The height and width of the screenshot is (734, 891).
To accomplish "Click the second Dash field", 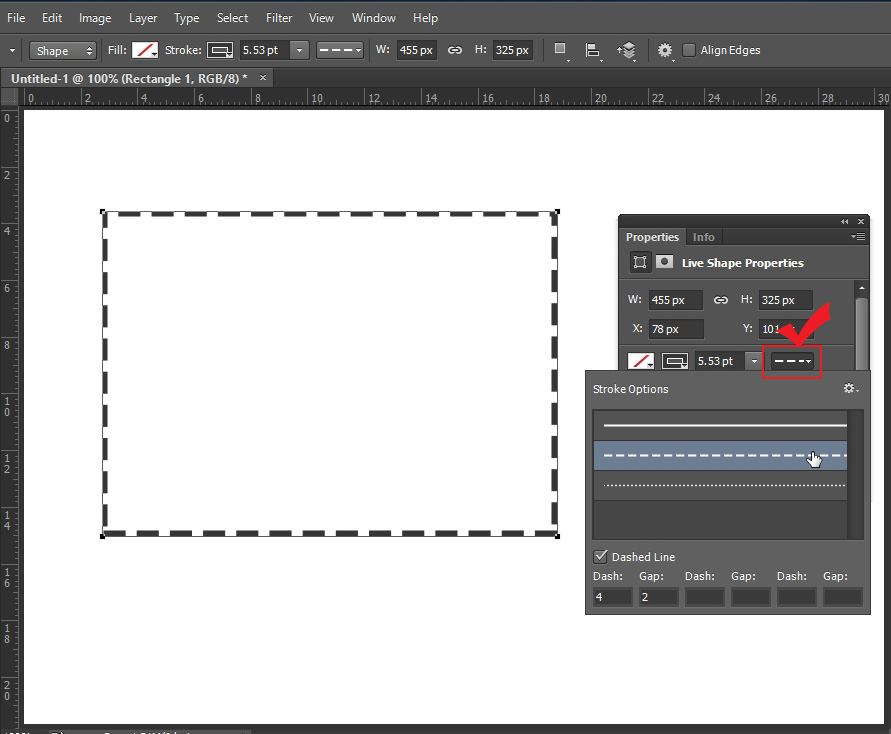I will [705, 597].
